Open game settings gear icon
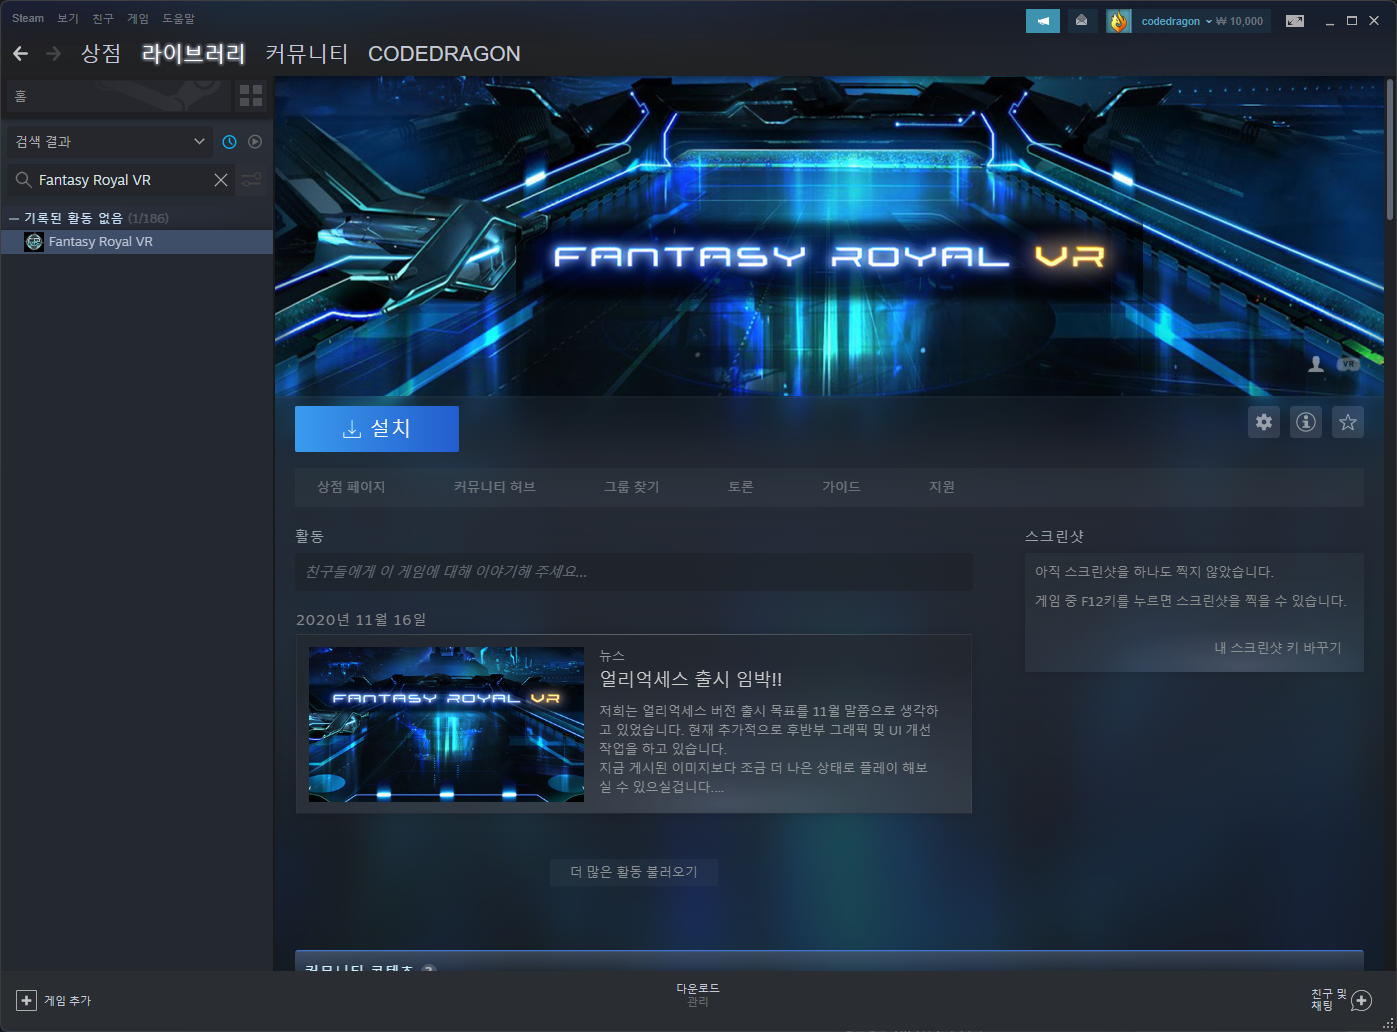The height and width of the screenshot is (1032, 1397). [x=1264, y=422]
